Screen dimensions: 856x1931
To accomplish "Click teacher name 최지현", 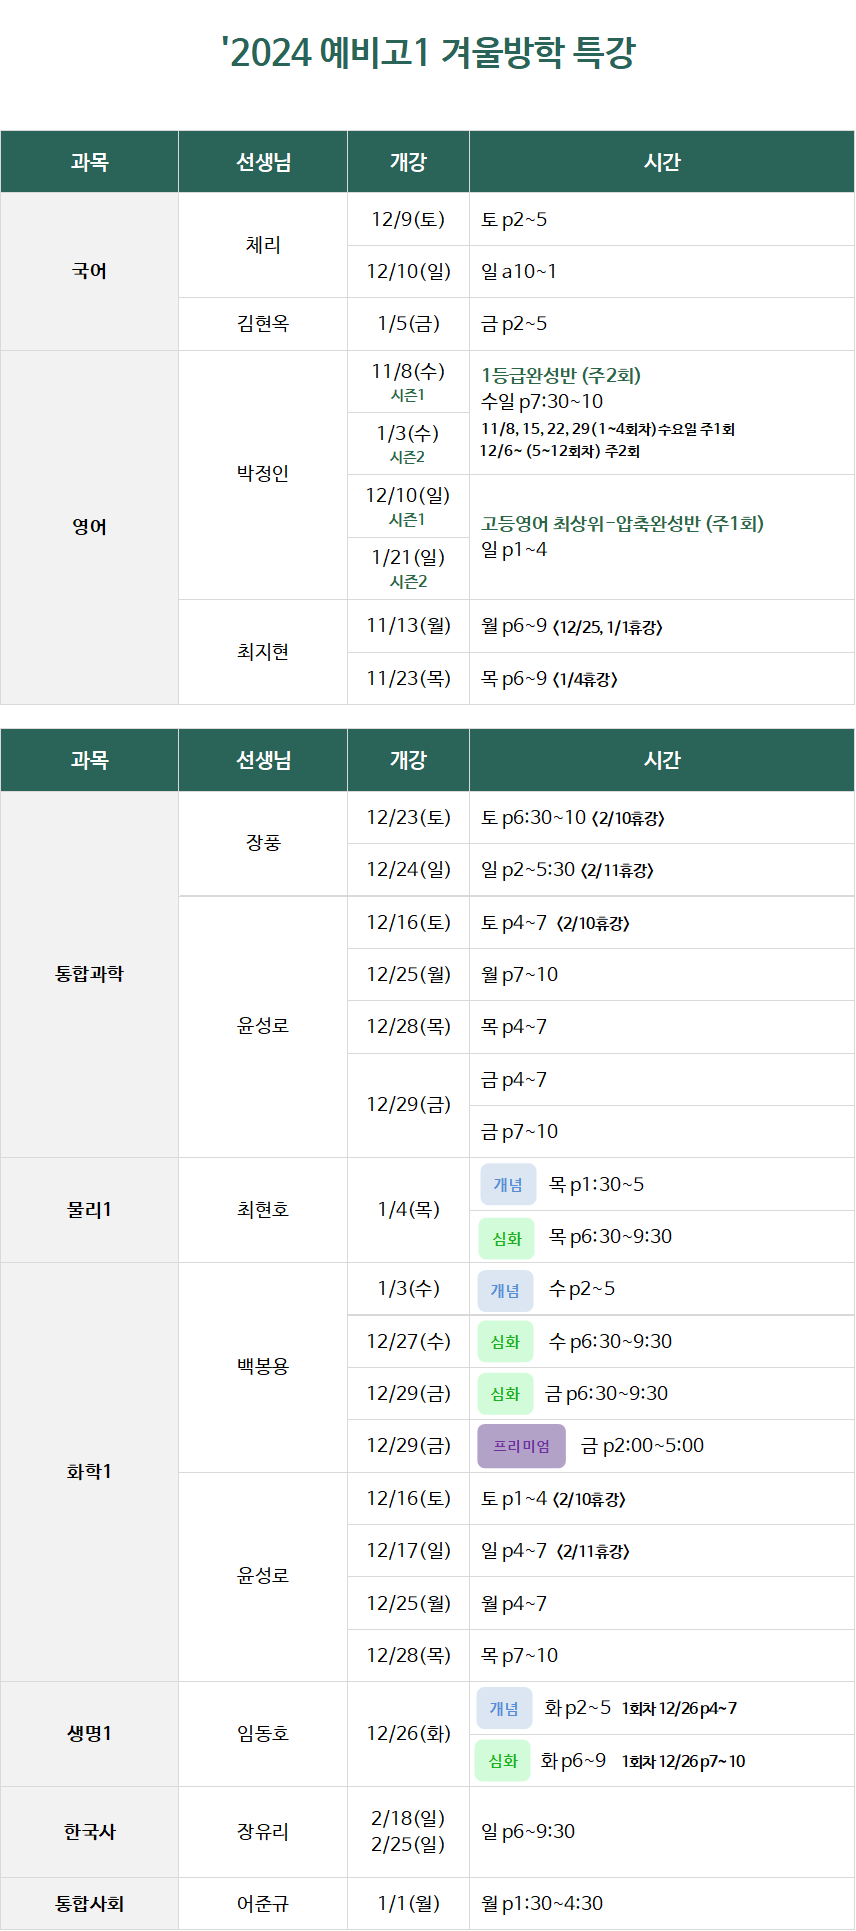I will tap(263, 652).
